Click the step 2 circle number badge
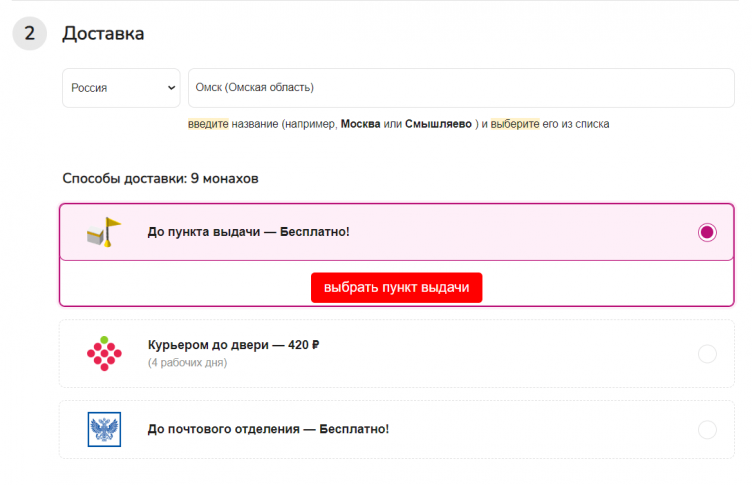The height and width of the screenshot is (485, 752). (x=30, y=34)
